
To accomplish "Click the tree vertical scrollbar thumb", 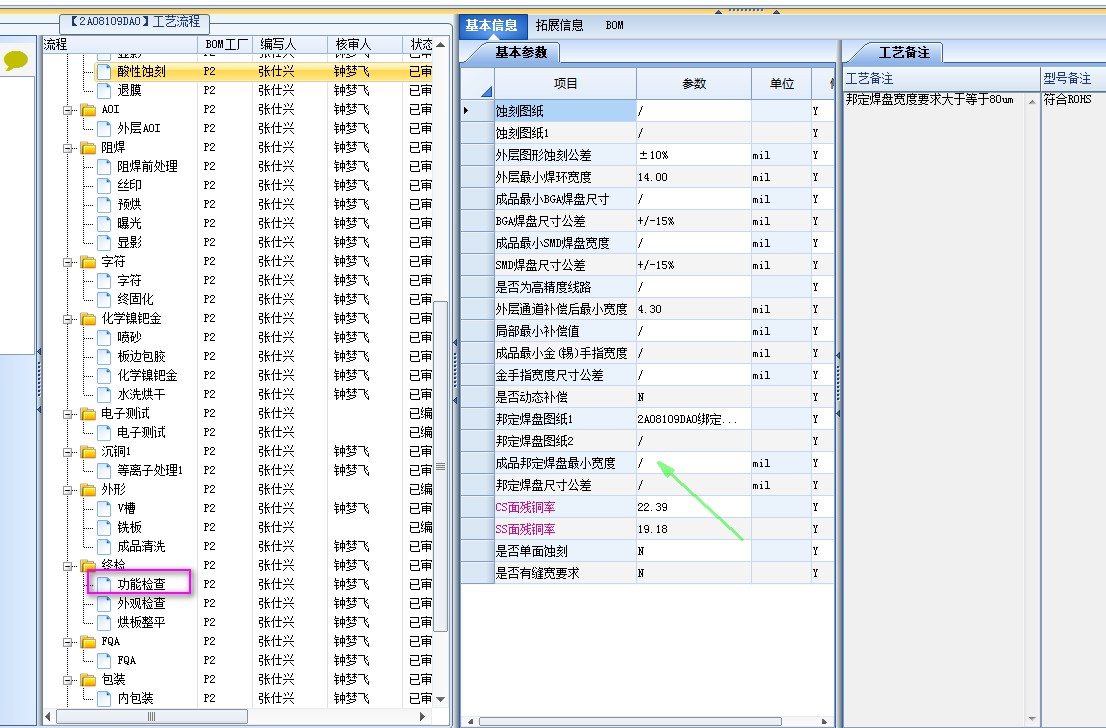I will [441, 466].
